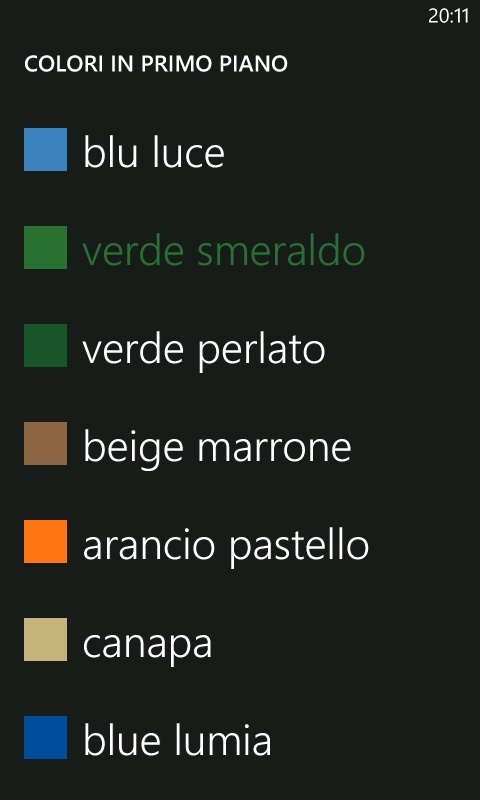Choose the 'verde perlato' list entry text
The image size is (480, 800).
[204, 351]
